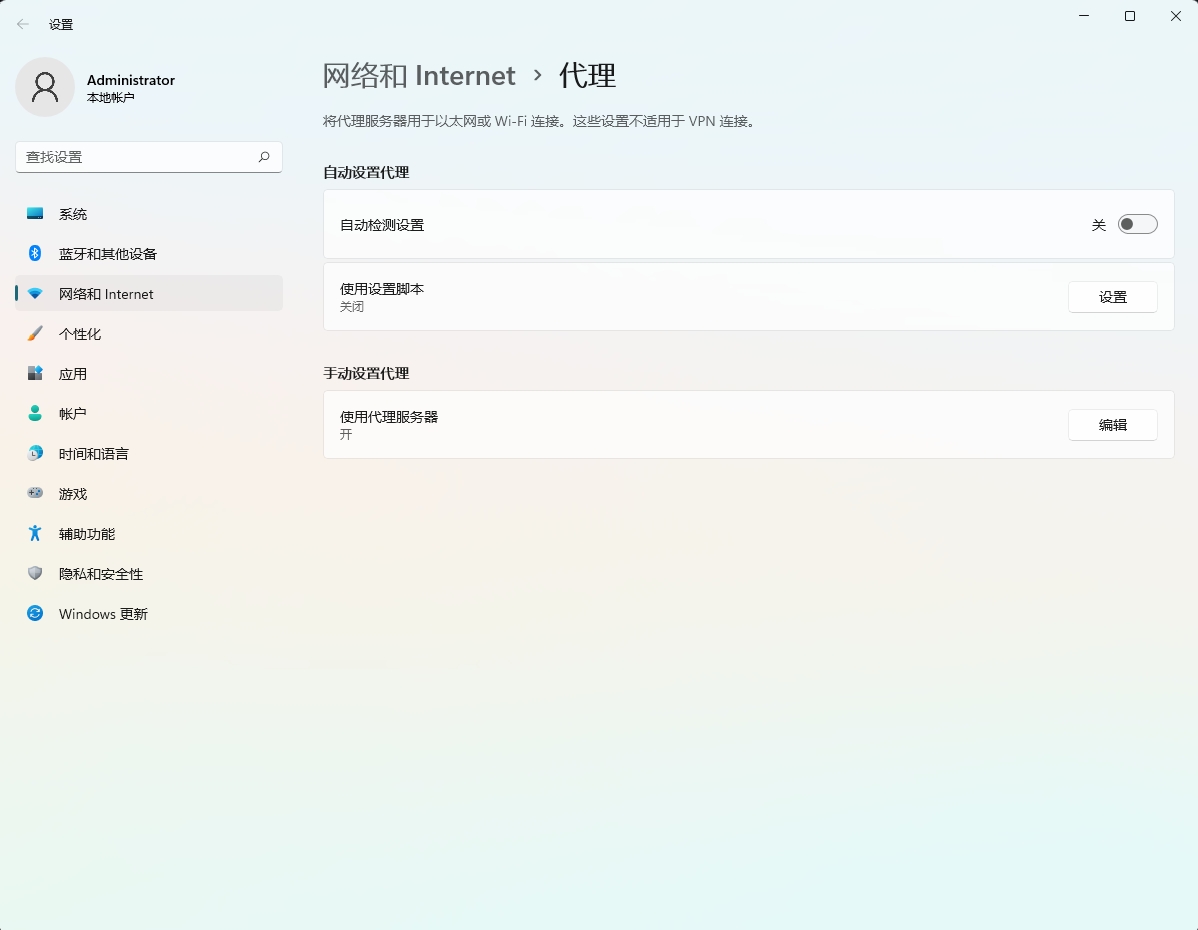Click the 代理 page title
This screenshot has height=930, width=1198.
[588, 76]
